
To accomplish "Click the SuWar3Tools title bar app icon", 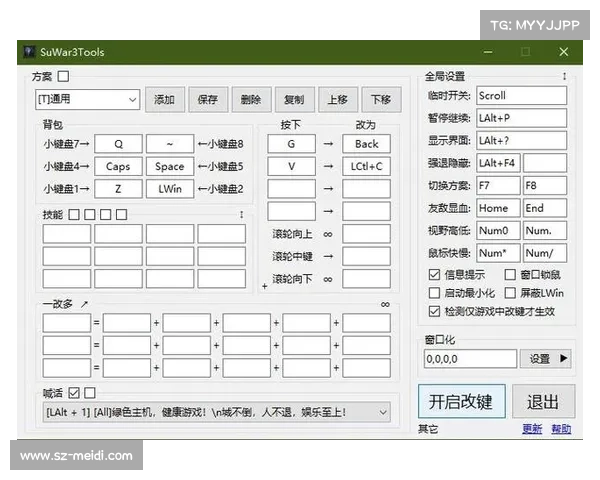I will pyautogui.click(x=29, y=52).
